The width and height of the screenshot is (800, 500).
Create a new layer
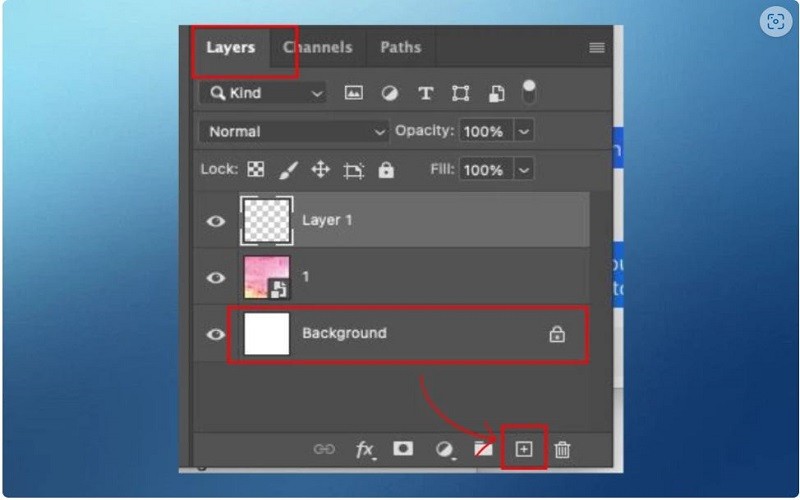pyautogui.click(x=524, y=449)
